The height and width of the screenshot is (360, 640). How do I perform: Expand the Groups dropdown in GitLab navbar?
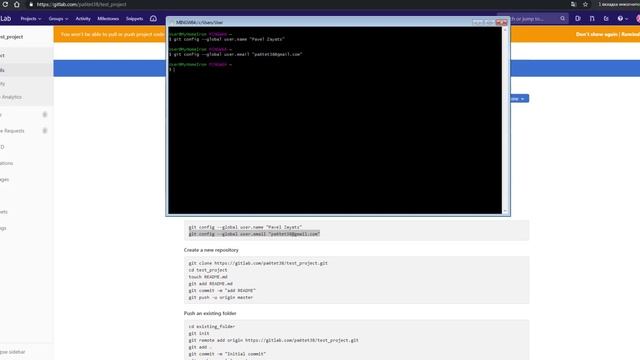[58, 19]
